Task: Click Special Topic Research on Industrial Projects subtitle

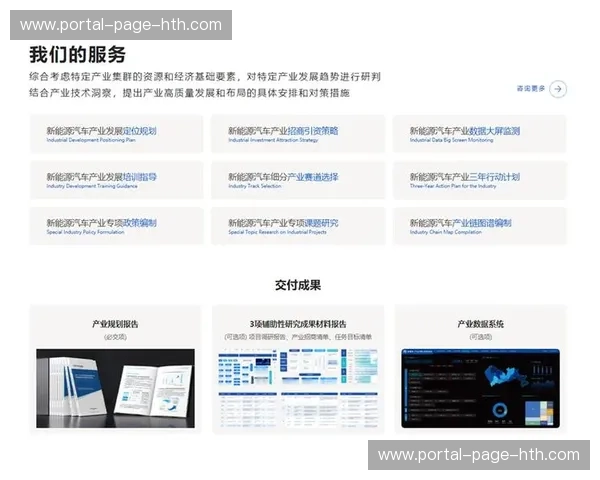Action: [277, 232]
